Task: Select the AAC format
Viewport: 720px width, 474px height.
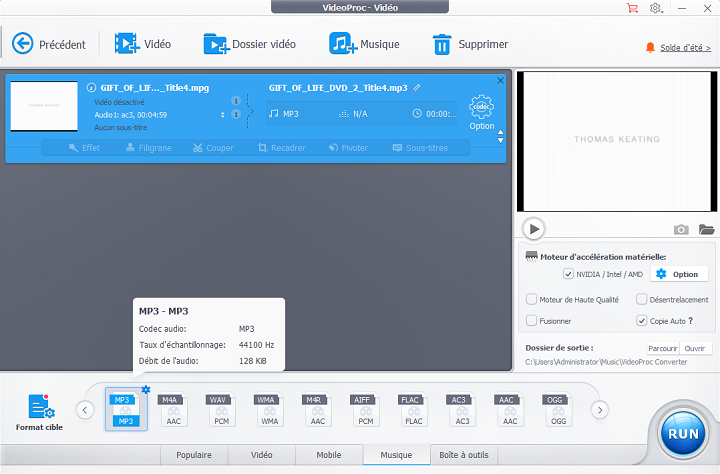Action: coord(509,410)
